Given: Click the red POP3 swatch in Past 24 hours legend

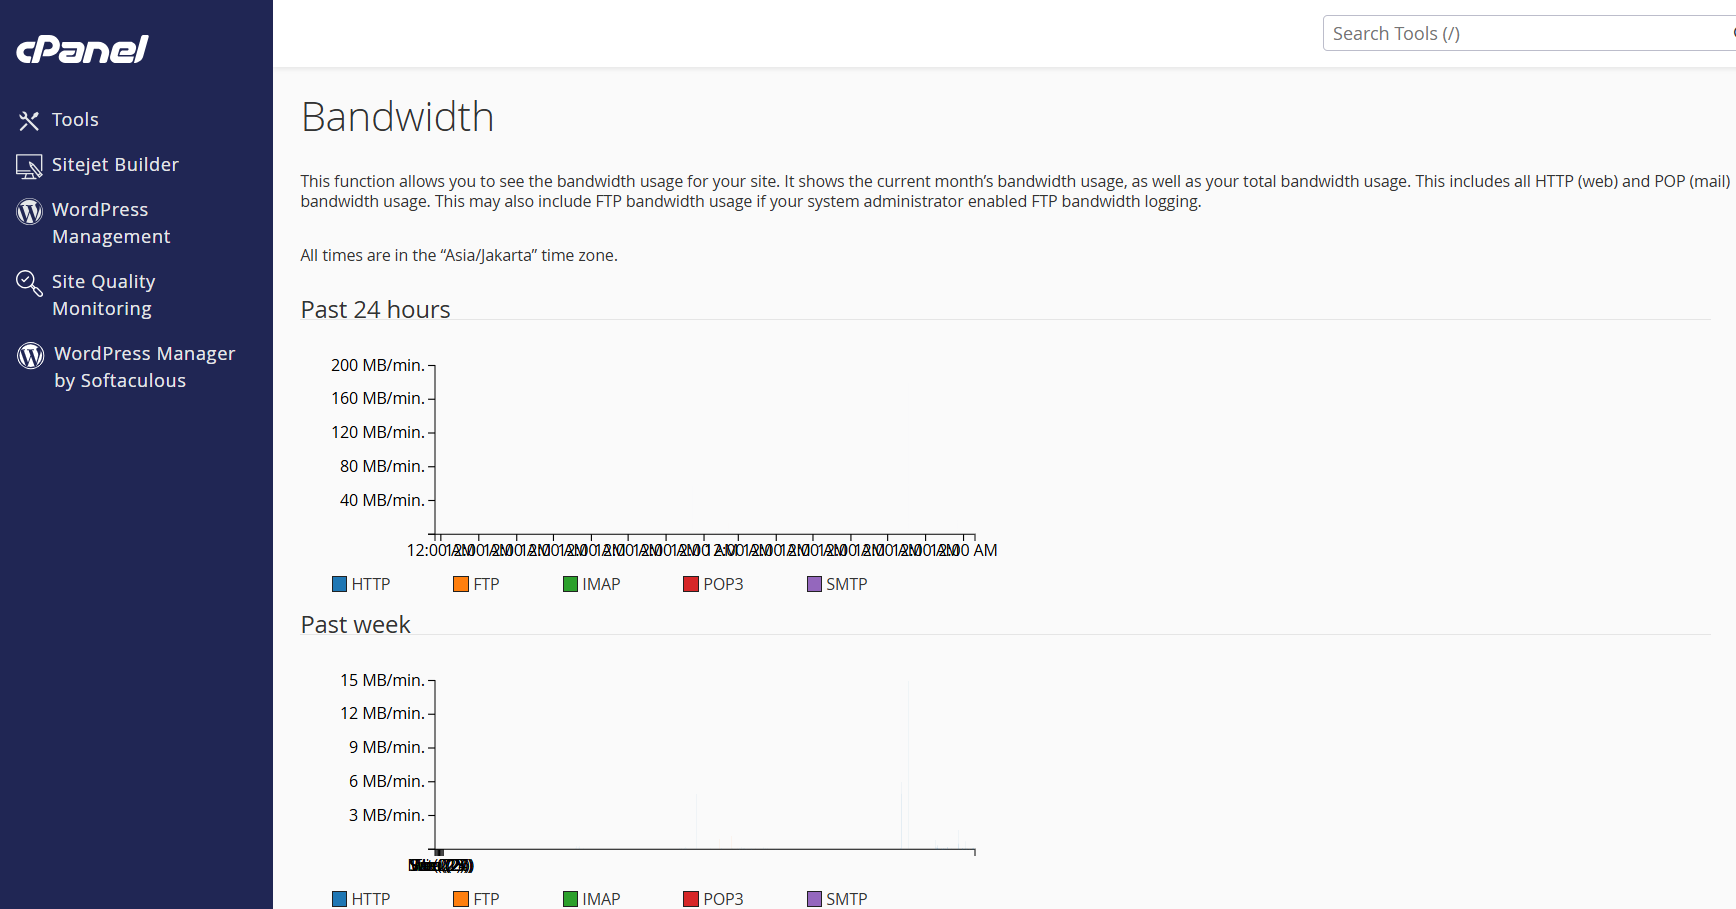Looking at the screenshot, I should 691,584.
